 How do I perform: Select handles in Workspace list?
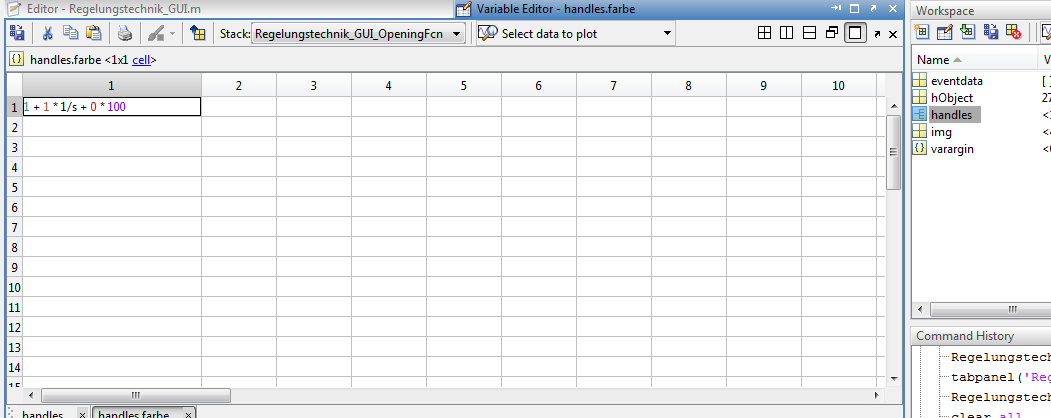pyautogui.click(x=950, y=115)
